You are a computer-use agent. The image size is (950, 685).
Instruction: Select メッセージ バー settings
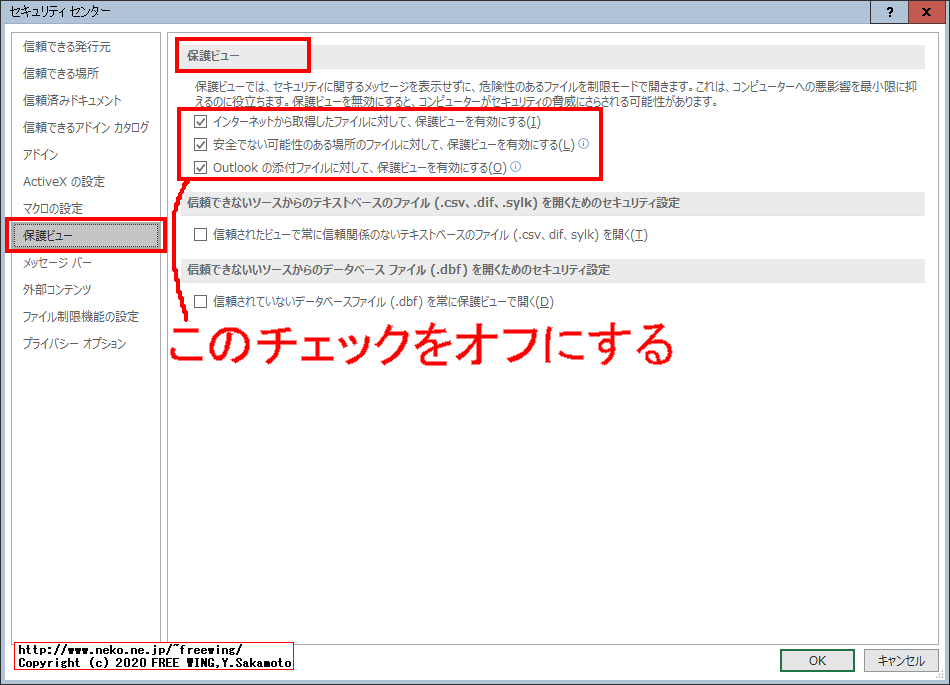57,262
